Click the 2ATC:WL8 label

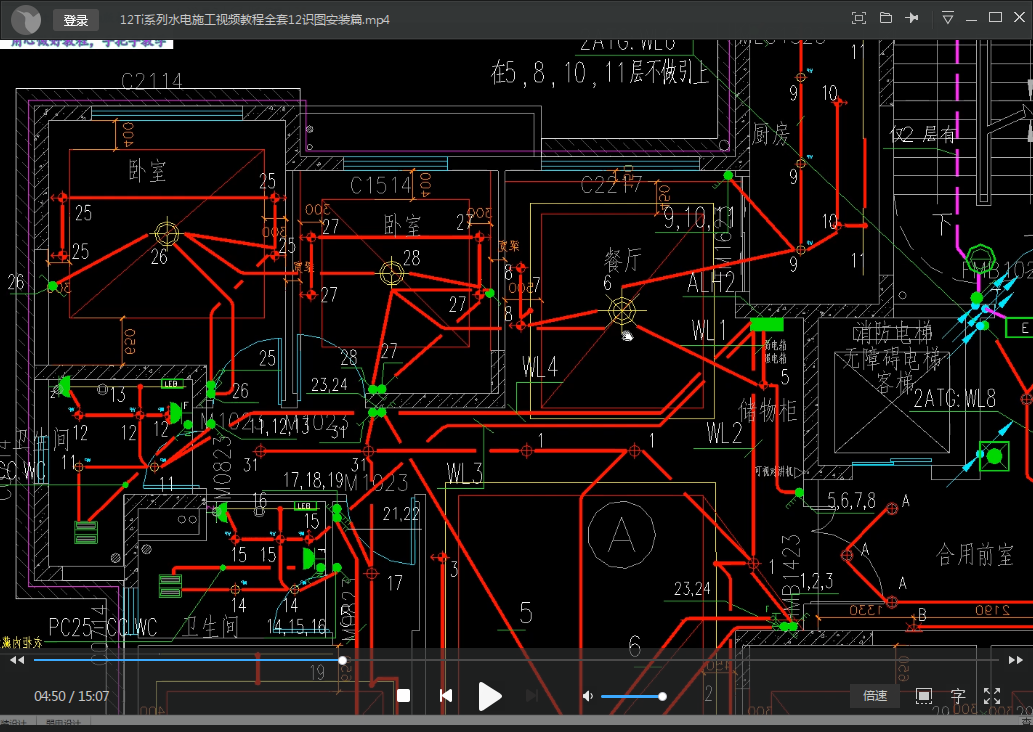(x=955, y=398)
